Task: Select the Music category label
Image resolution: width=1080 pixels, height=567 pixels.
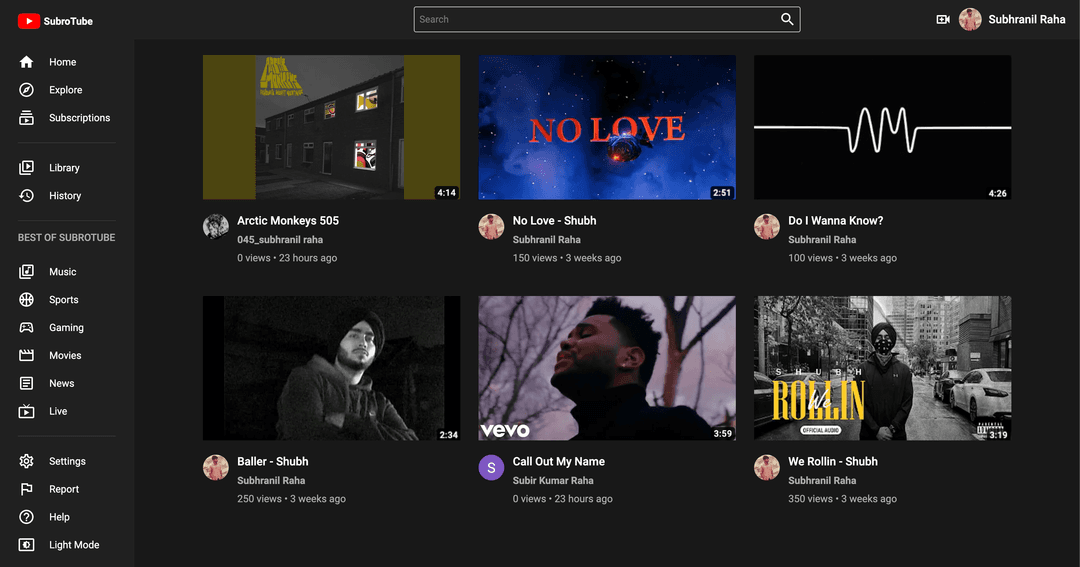Action: click(63, 271)
